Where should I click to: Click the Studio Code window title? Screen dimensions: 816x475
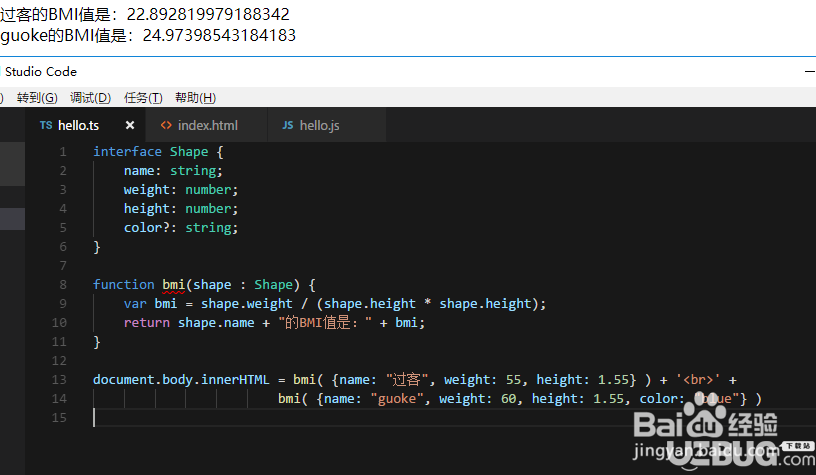[41, 71]
